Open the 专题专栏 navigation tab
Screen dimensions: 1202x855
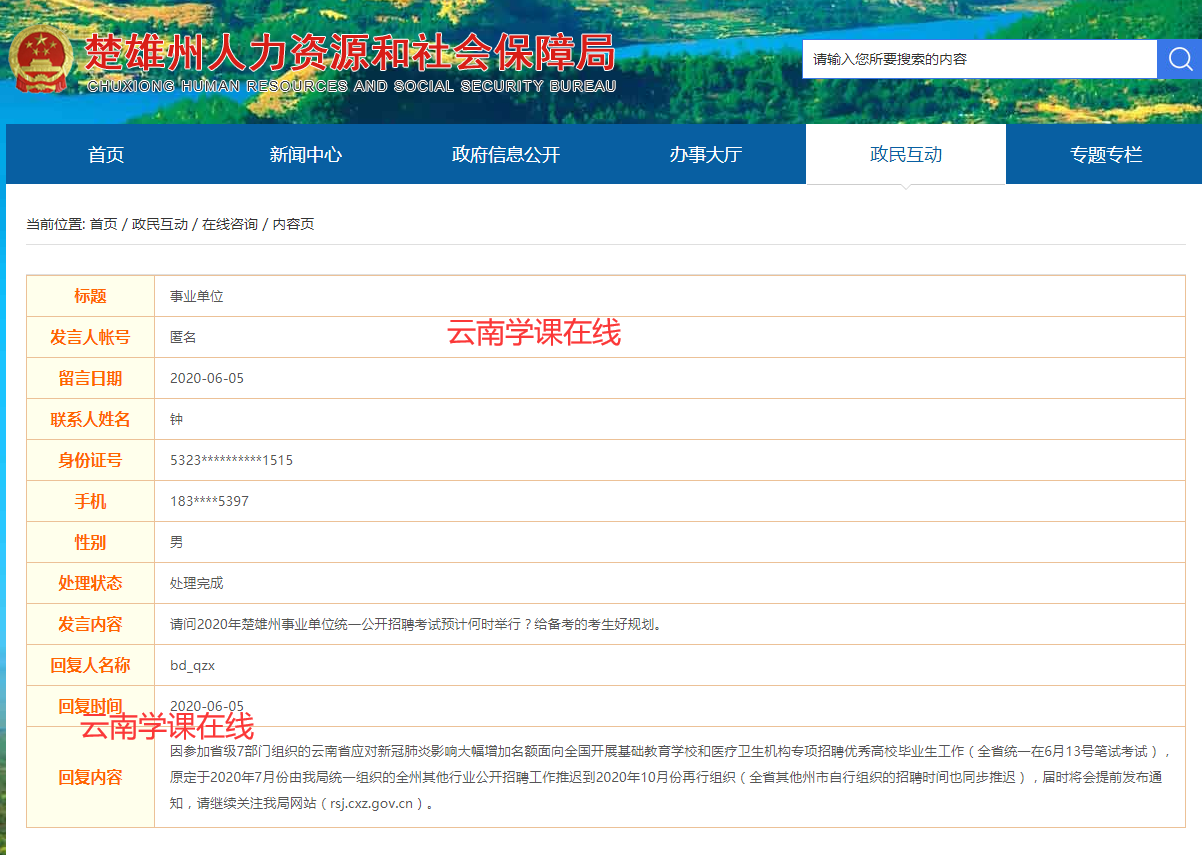(x=1104, y=154)
